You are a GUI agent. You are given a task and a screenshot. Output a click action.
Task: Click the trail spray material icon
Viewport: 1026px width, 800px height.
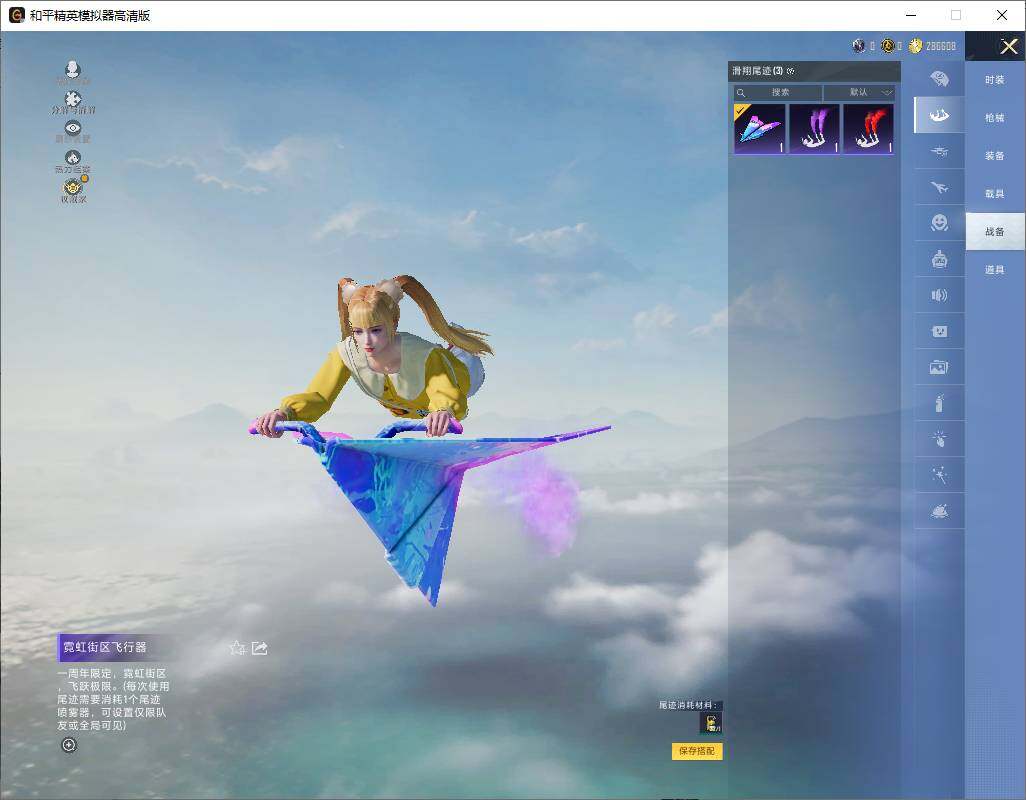coord(711,723)
